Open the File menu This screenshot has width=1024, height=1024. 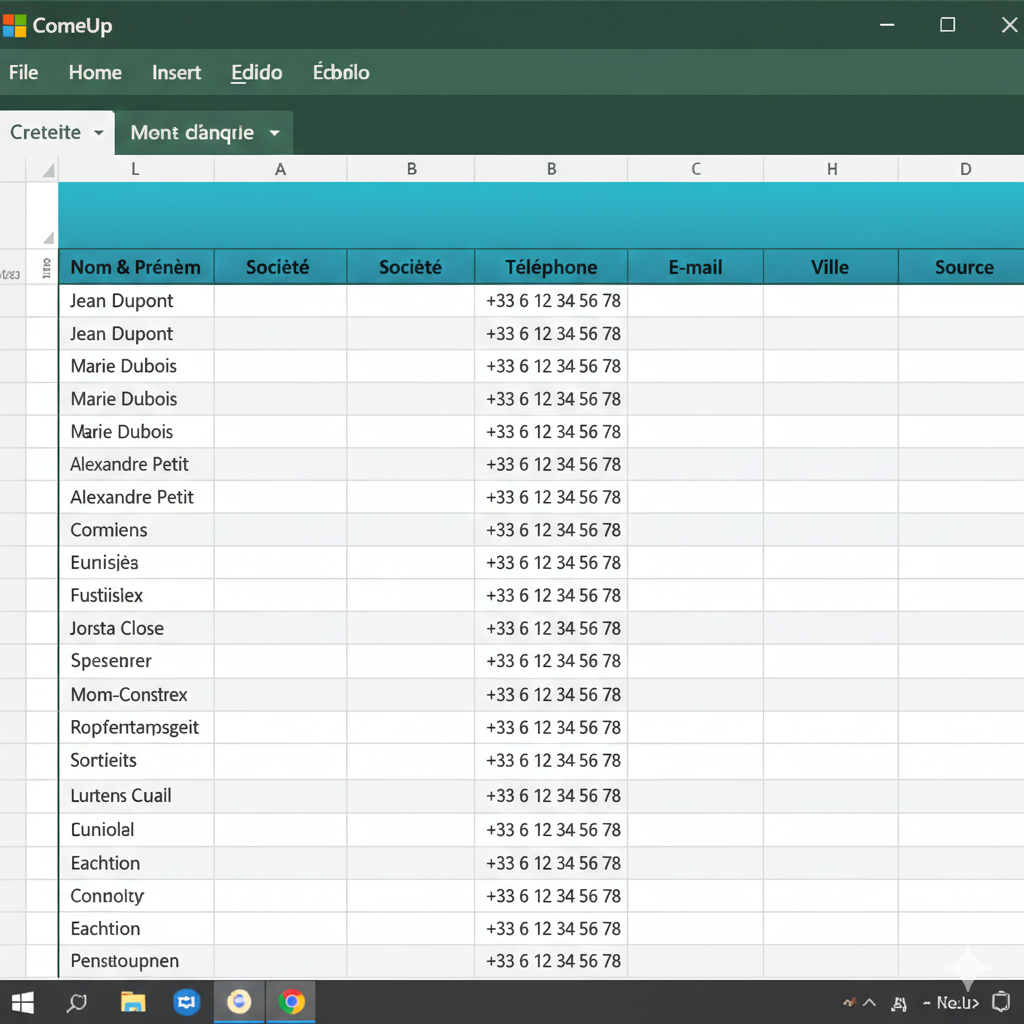click(23, 73)
